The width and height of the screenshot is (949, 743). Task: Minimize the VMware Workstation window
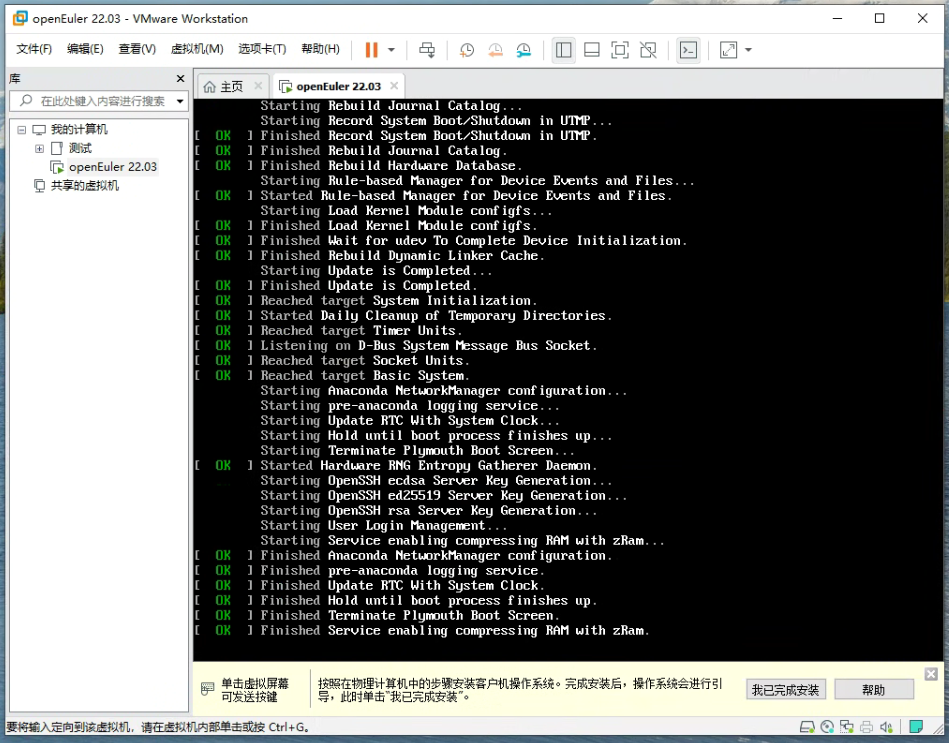coord(838,18)
